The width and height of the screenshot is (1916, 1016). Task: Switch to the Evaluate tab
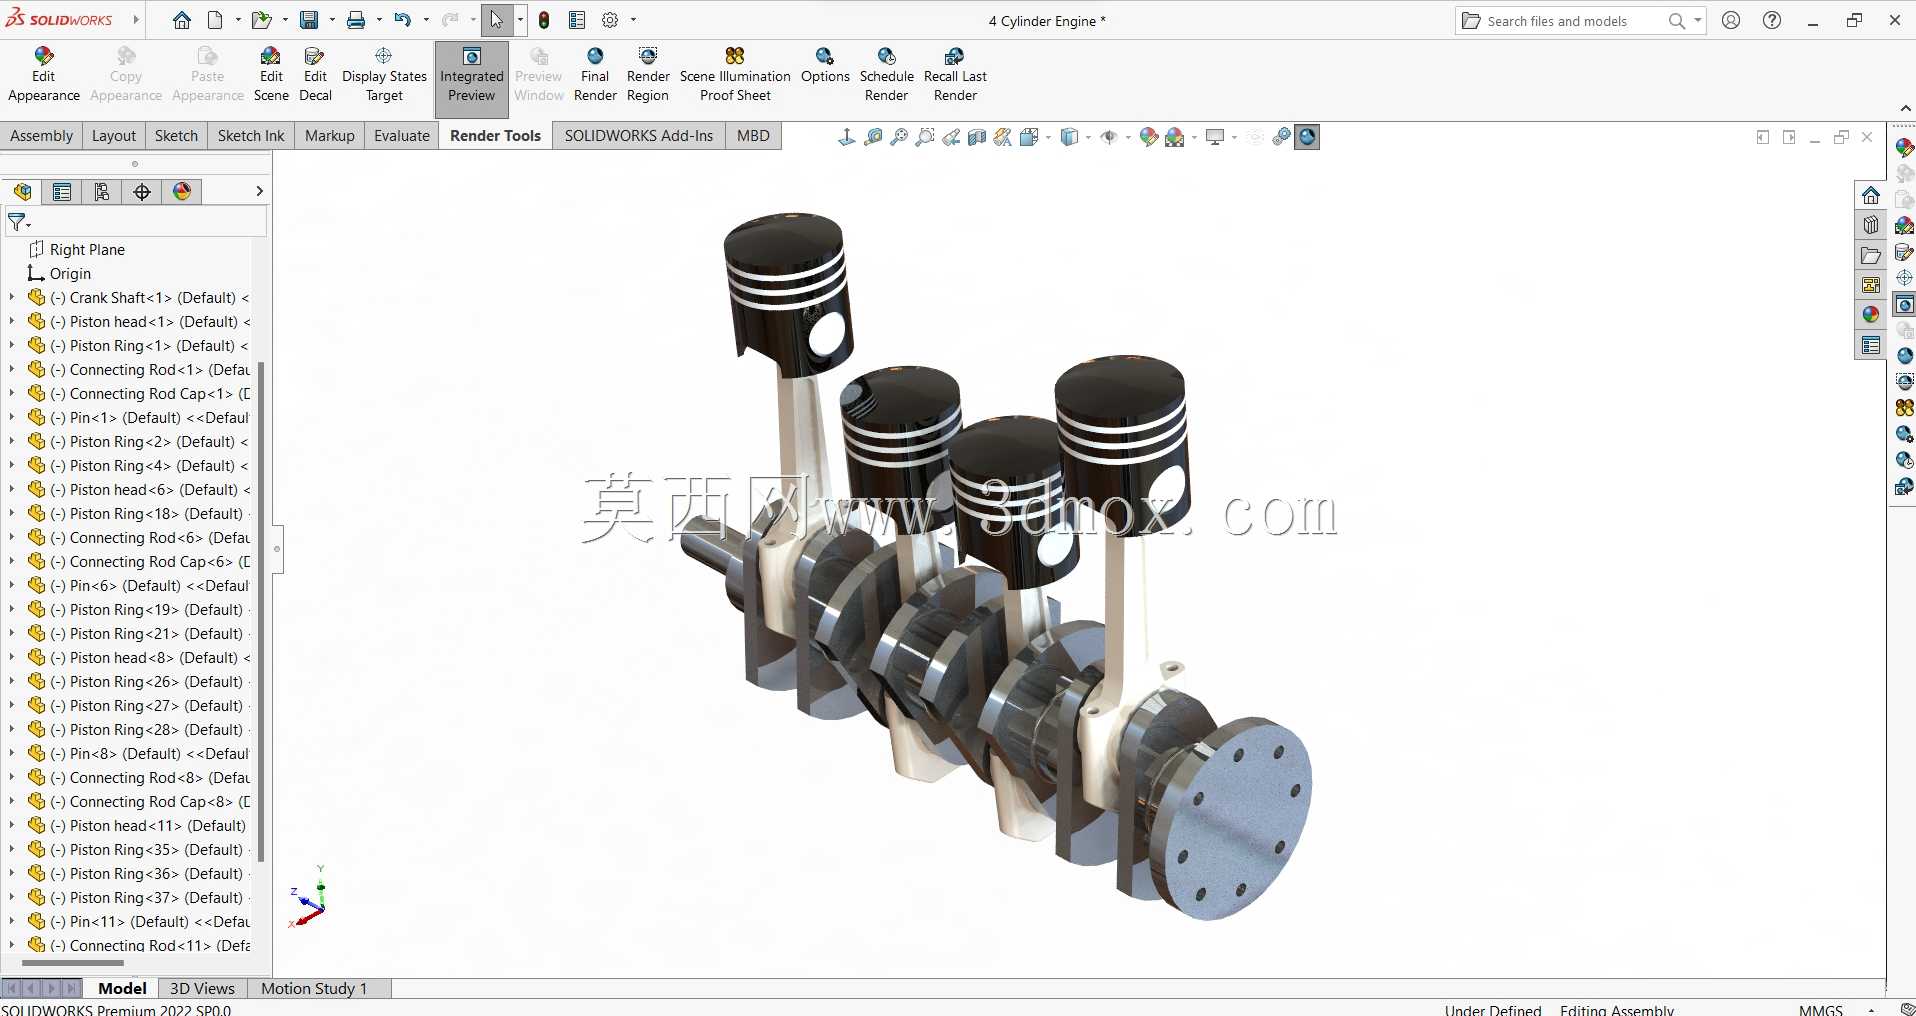(402, 136)
